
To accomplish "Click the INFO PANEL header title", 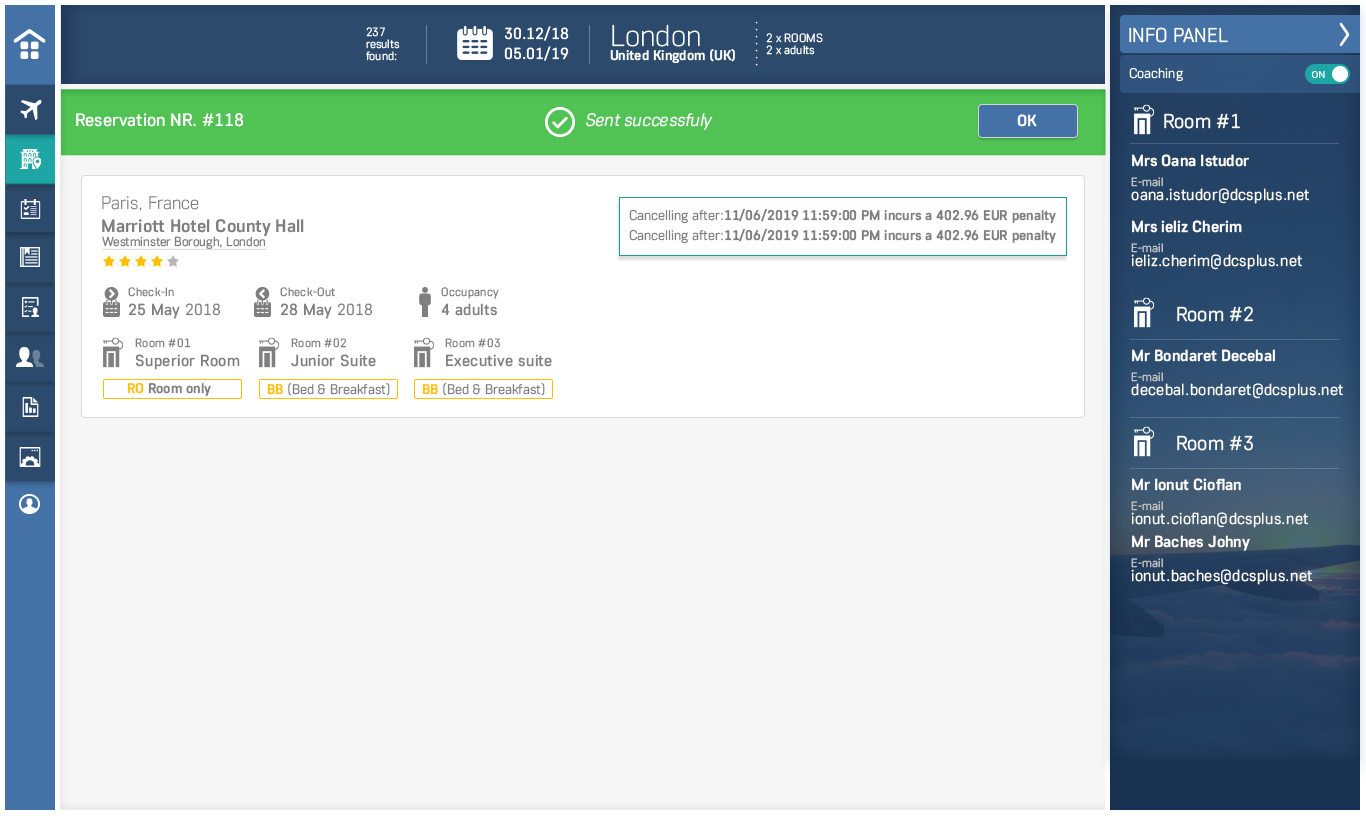I will point(1178,35).
